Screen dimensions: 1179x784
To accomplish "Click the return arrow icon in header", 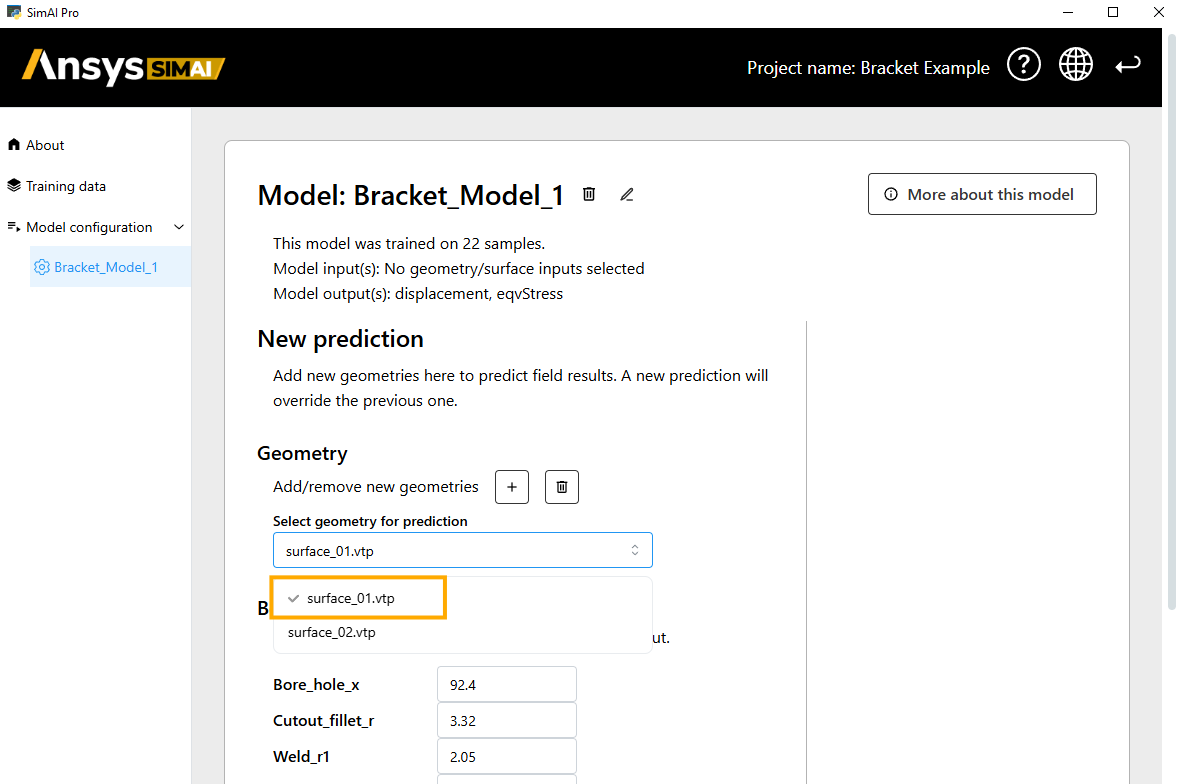I will pyautogui.click(x=1128, y=65).
